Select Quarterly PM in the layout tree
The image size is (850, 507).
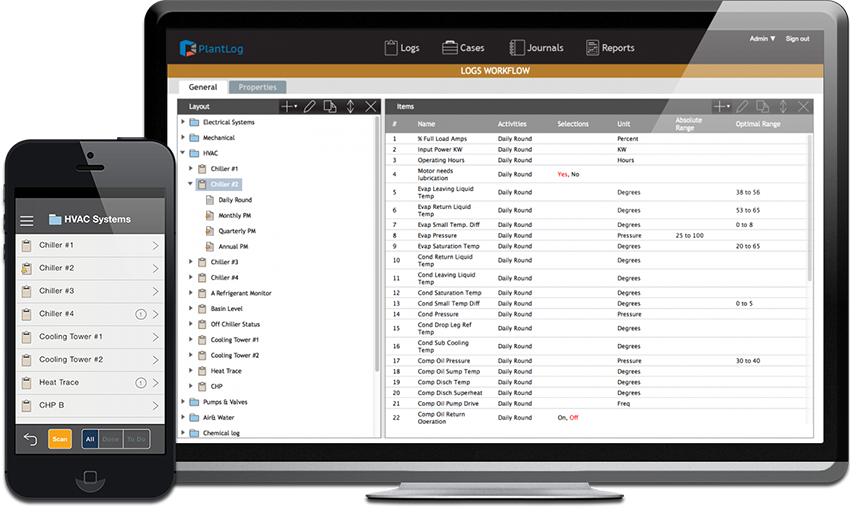coord(236,231)
